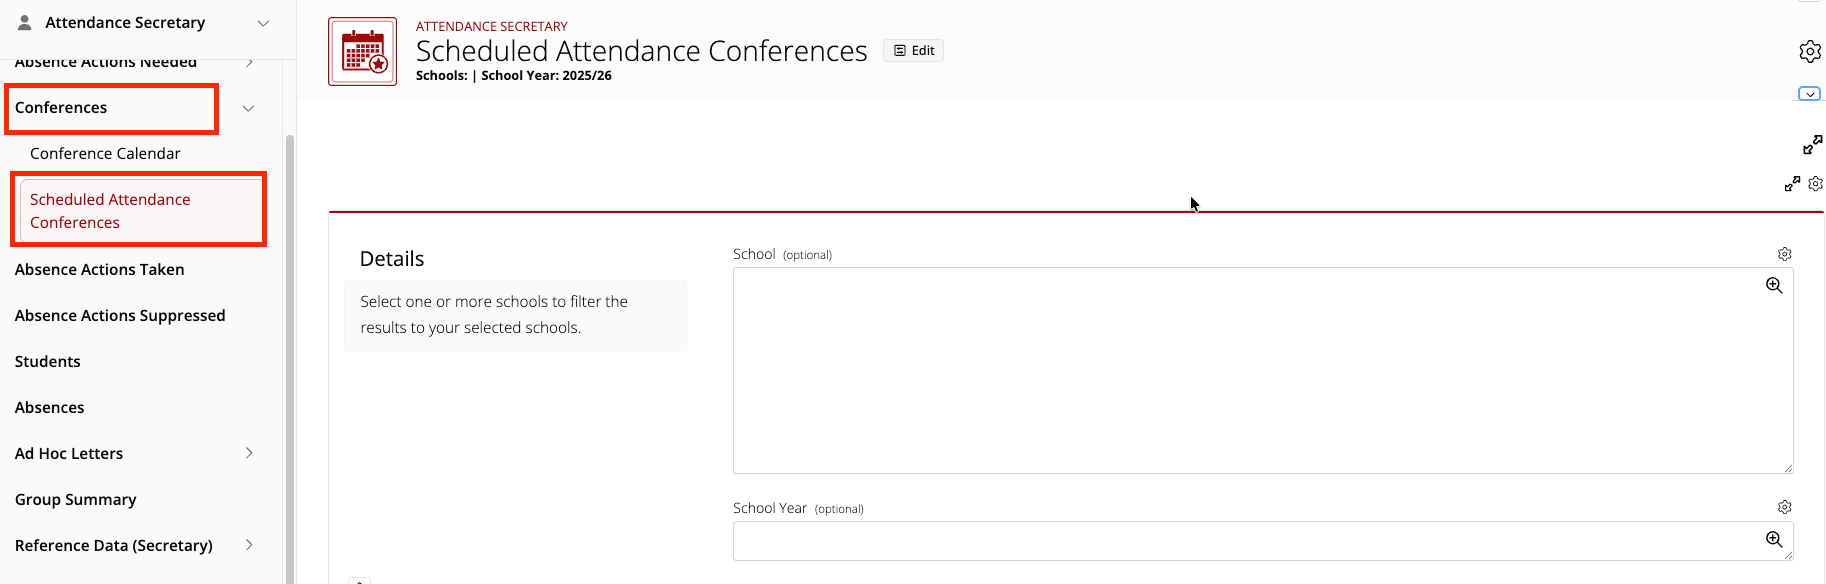
Task: Open Scheduled Attendance Conferences link
Action: (x=110, y=210)
